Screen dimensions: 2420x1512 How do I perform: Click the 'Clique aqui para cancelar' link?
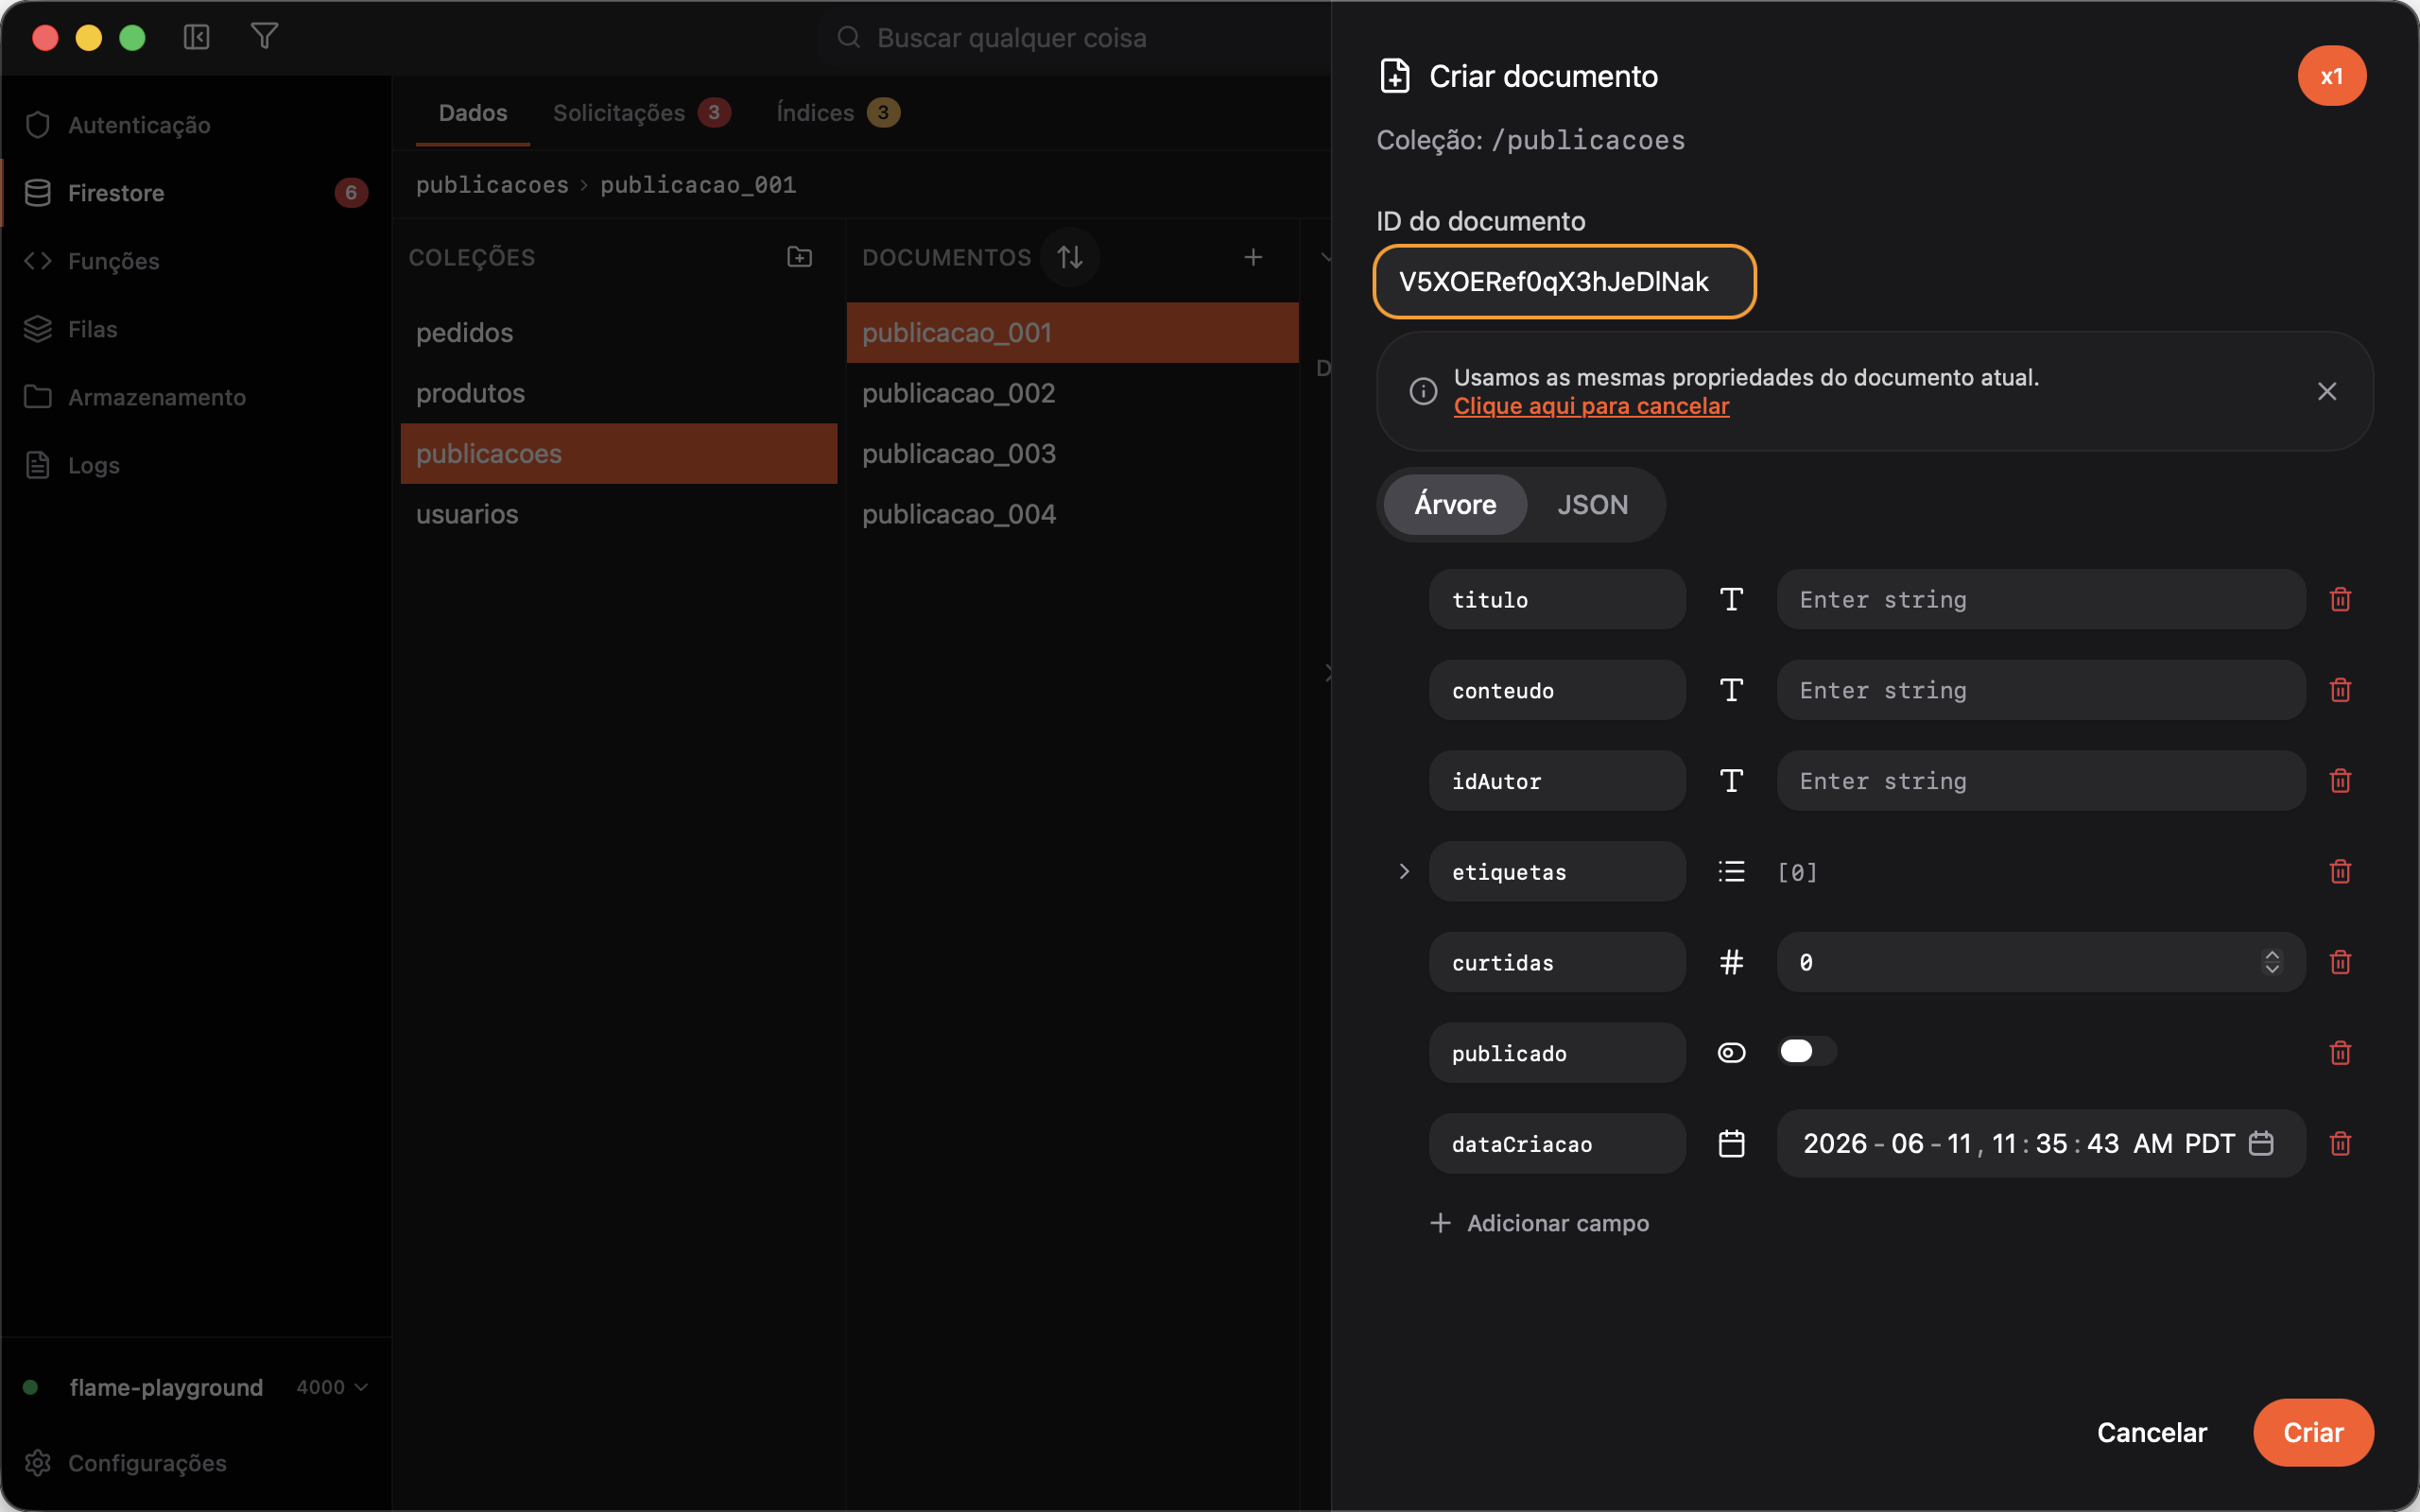1591,406
